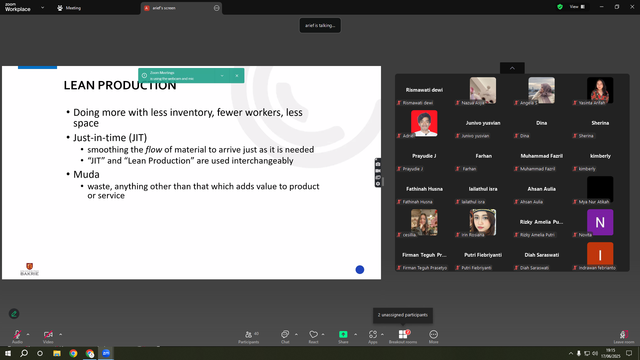
Task: Expand the Share options arrow
Action: coord(356,335)
